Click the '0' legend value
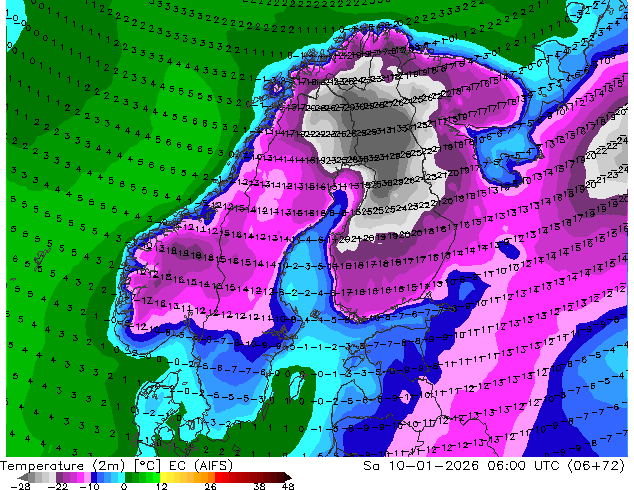The width and height of the screenshot is (634, 490). coord(124,486)
